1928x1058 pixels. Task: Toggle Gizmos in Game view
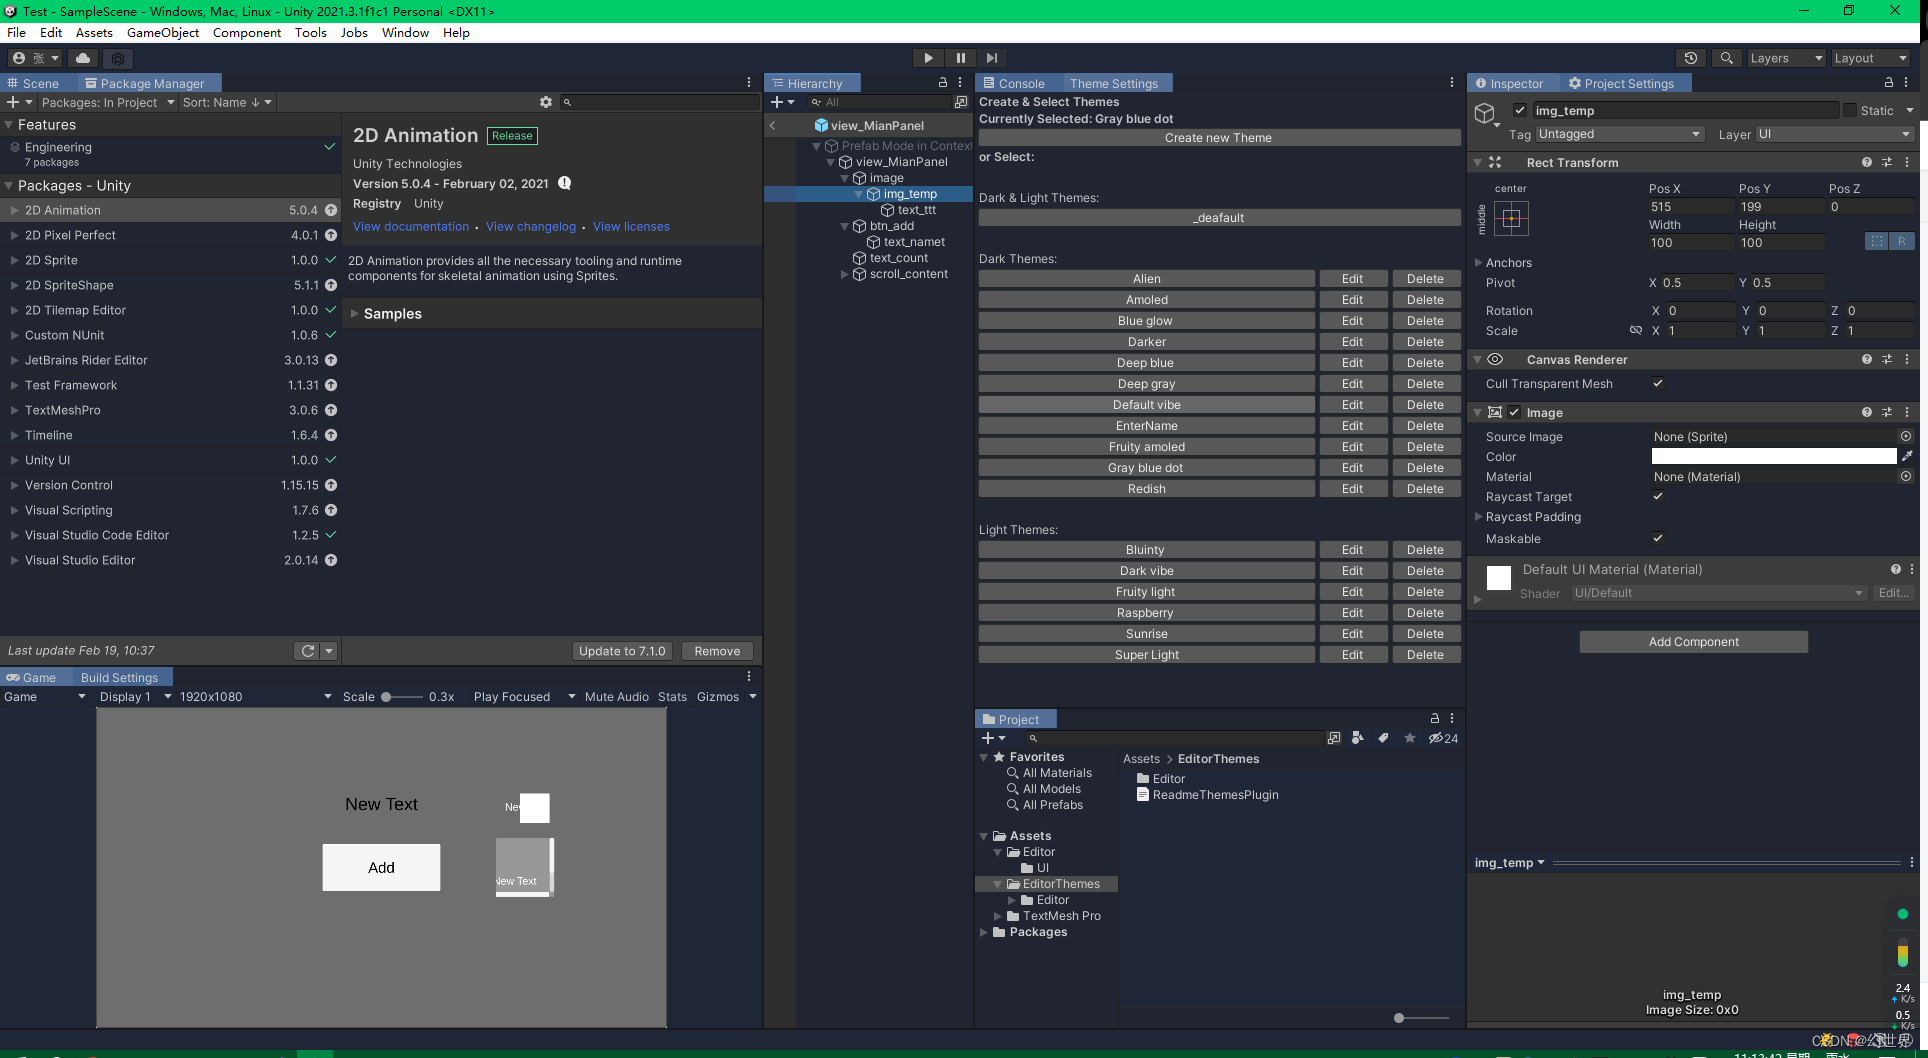point(718,697)
